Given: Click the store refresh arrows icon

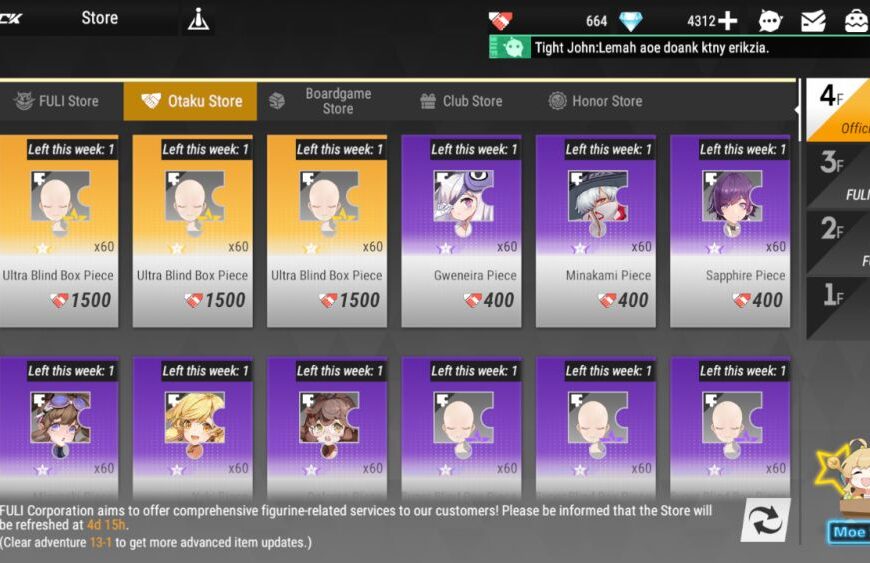Looking at the screenshot, I should 766,520.
